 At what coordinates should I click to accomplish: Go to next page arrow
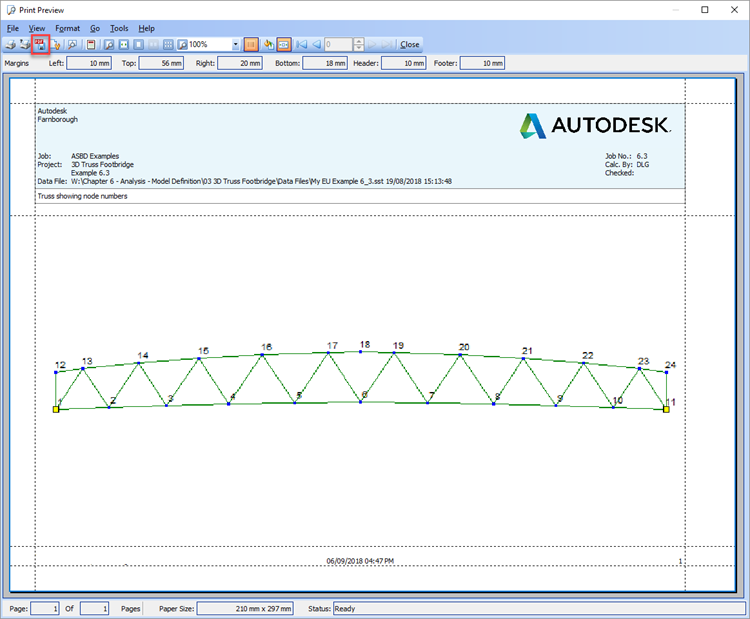click(x=373, y=44)
